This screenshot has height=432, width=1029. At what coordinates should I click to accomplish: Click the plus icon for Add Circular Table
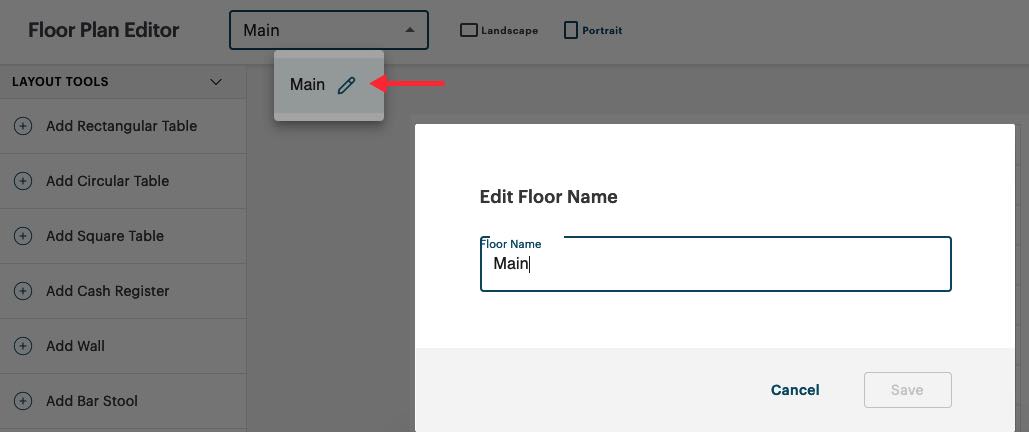[x=23, y=181]
